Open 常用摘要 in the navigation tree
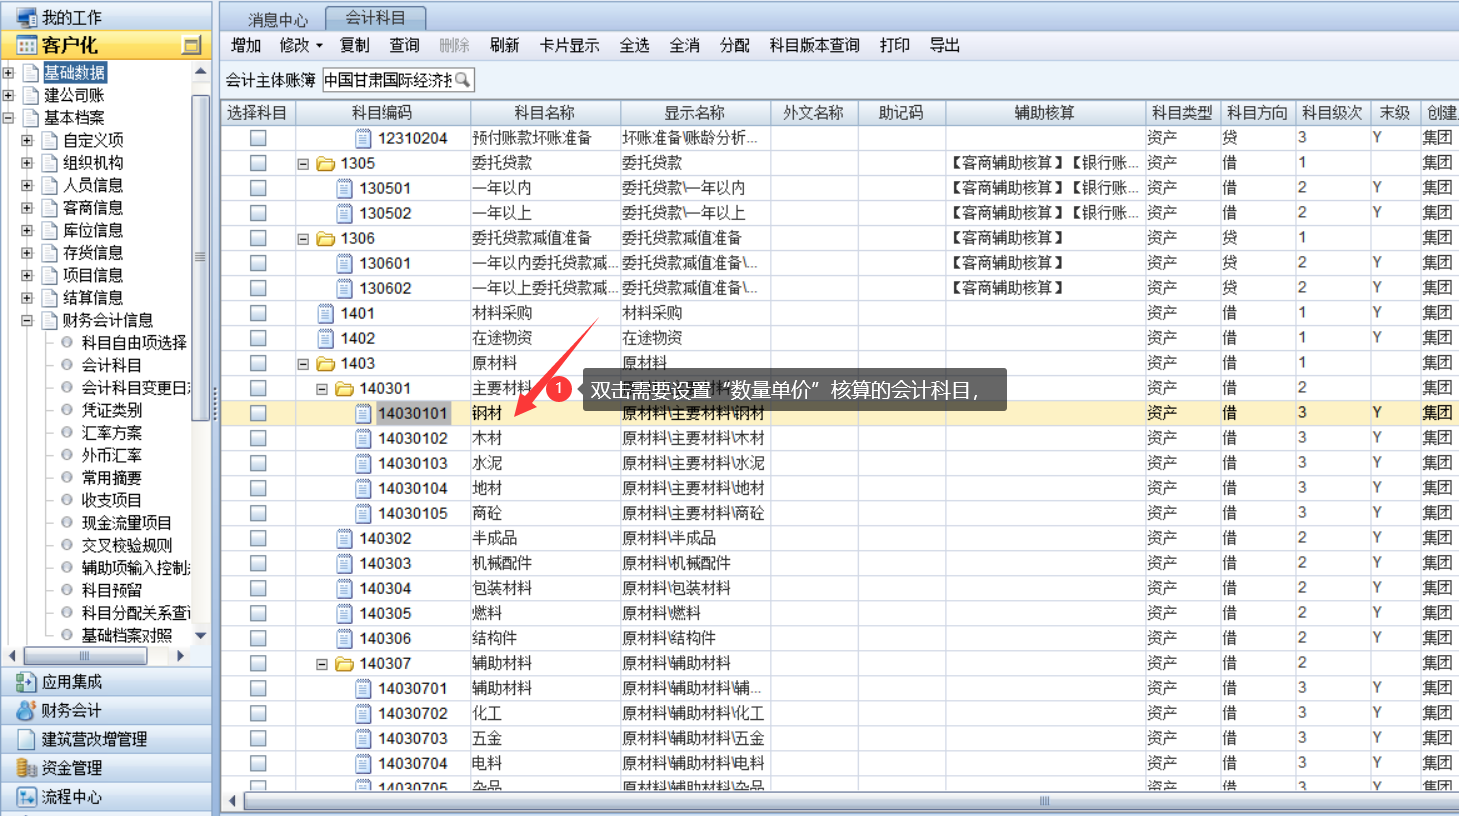 (x=111, y=478)
